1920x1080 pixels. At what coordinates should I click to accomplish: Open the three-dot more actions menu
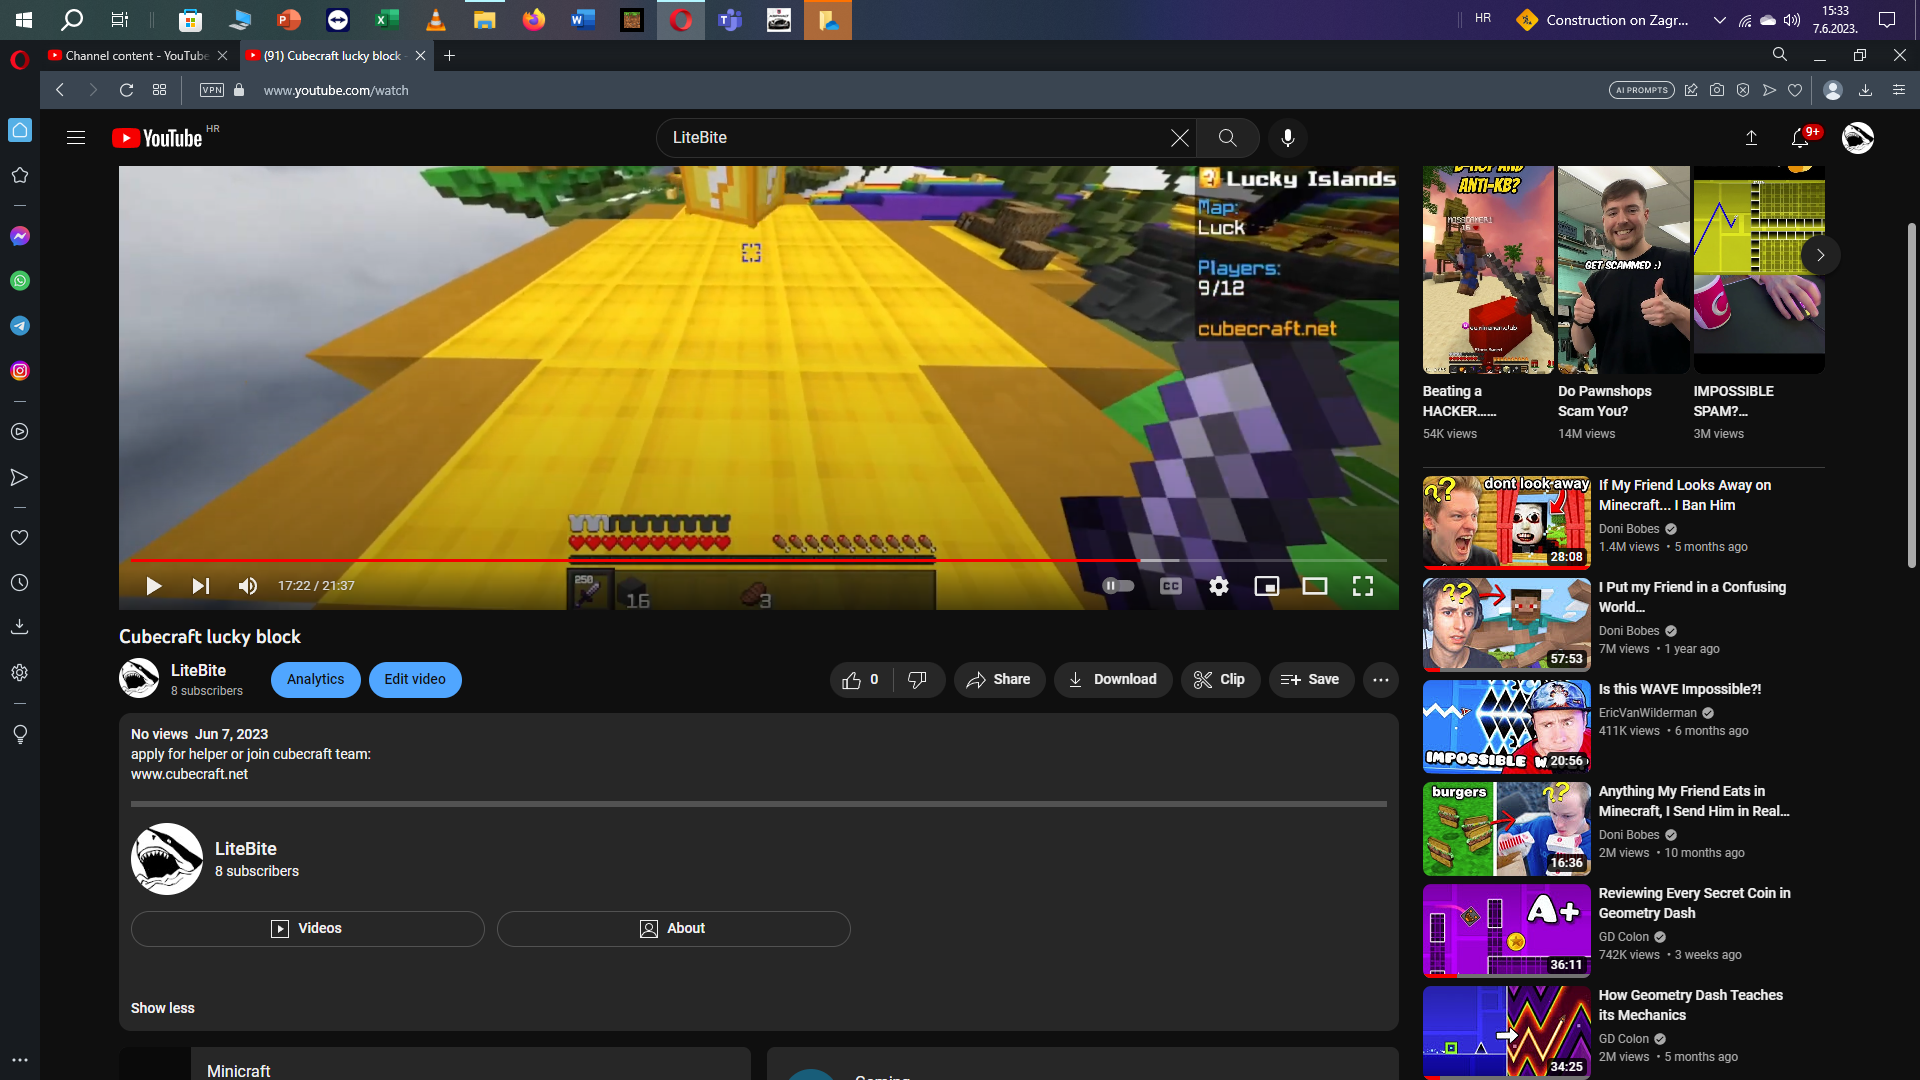coord(1381,680)
